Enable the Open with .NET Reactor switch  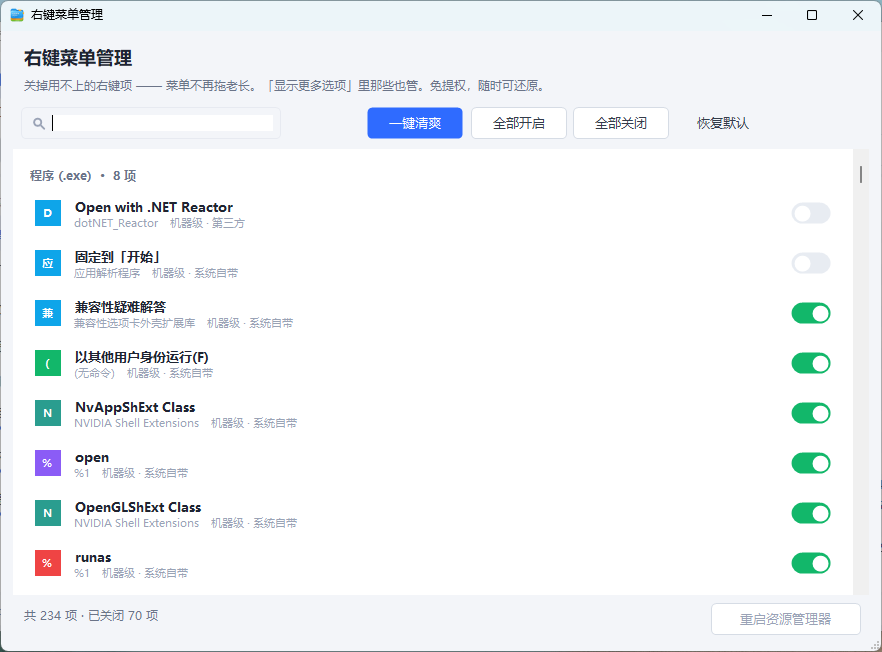811,213
